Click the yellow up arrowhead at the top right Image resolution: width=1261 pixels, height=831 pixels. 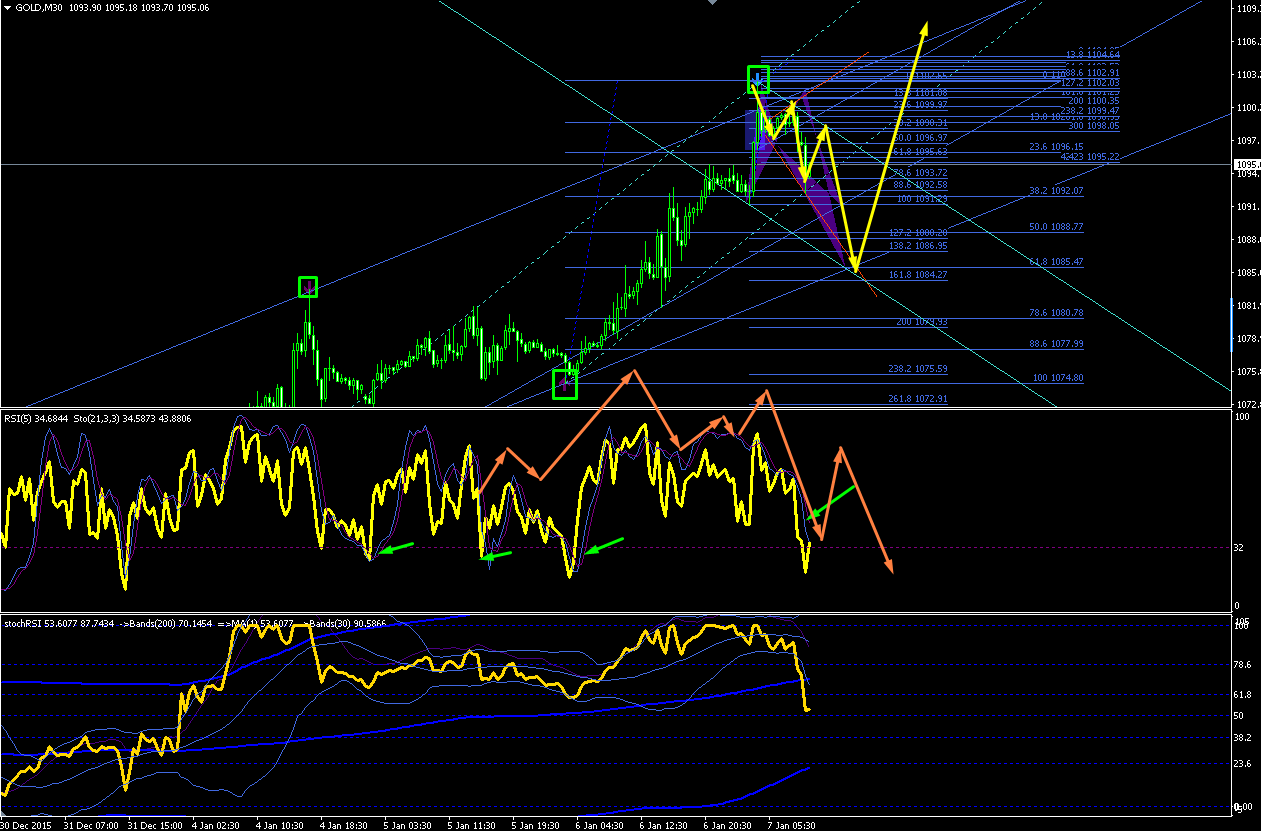925,29
